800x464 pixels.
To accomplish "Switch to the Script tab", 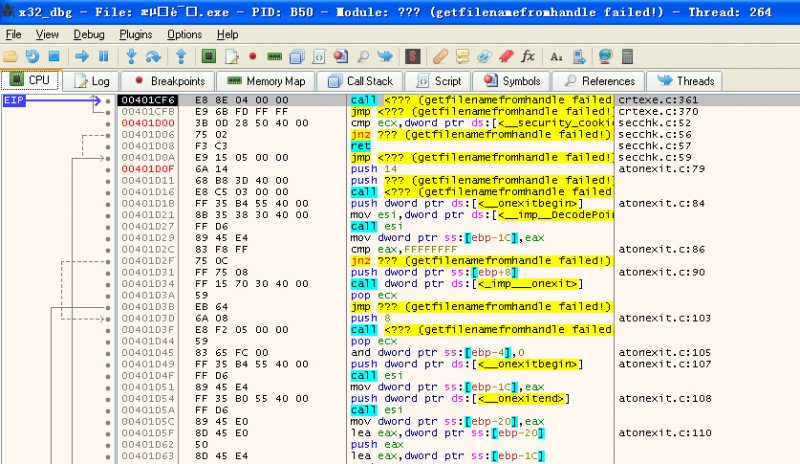I will click(x=438, y=81).
